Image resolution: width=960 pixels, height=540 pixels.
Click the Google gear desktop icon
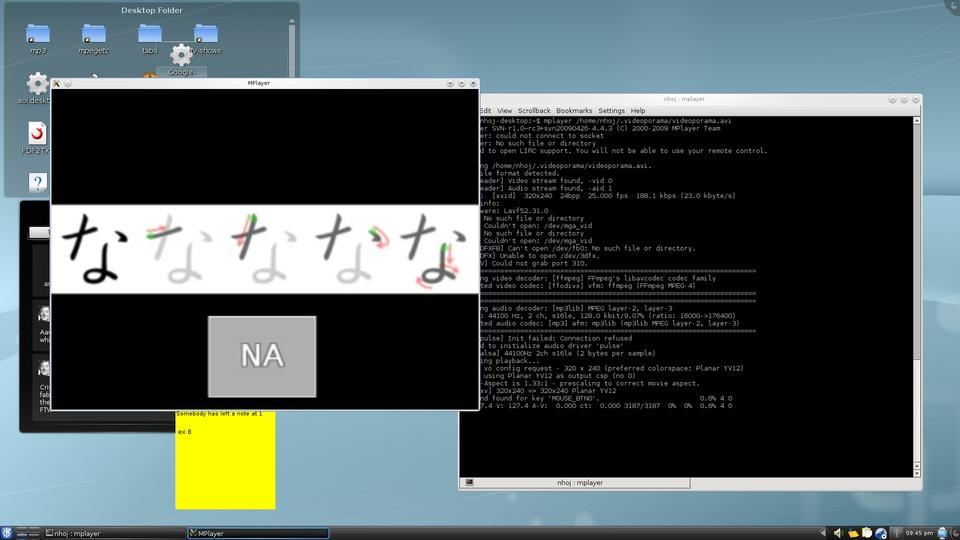click(x=181, y=57)
